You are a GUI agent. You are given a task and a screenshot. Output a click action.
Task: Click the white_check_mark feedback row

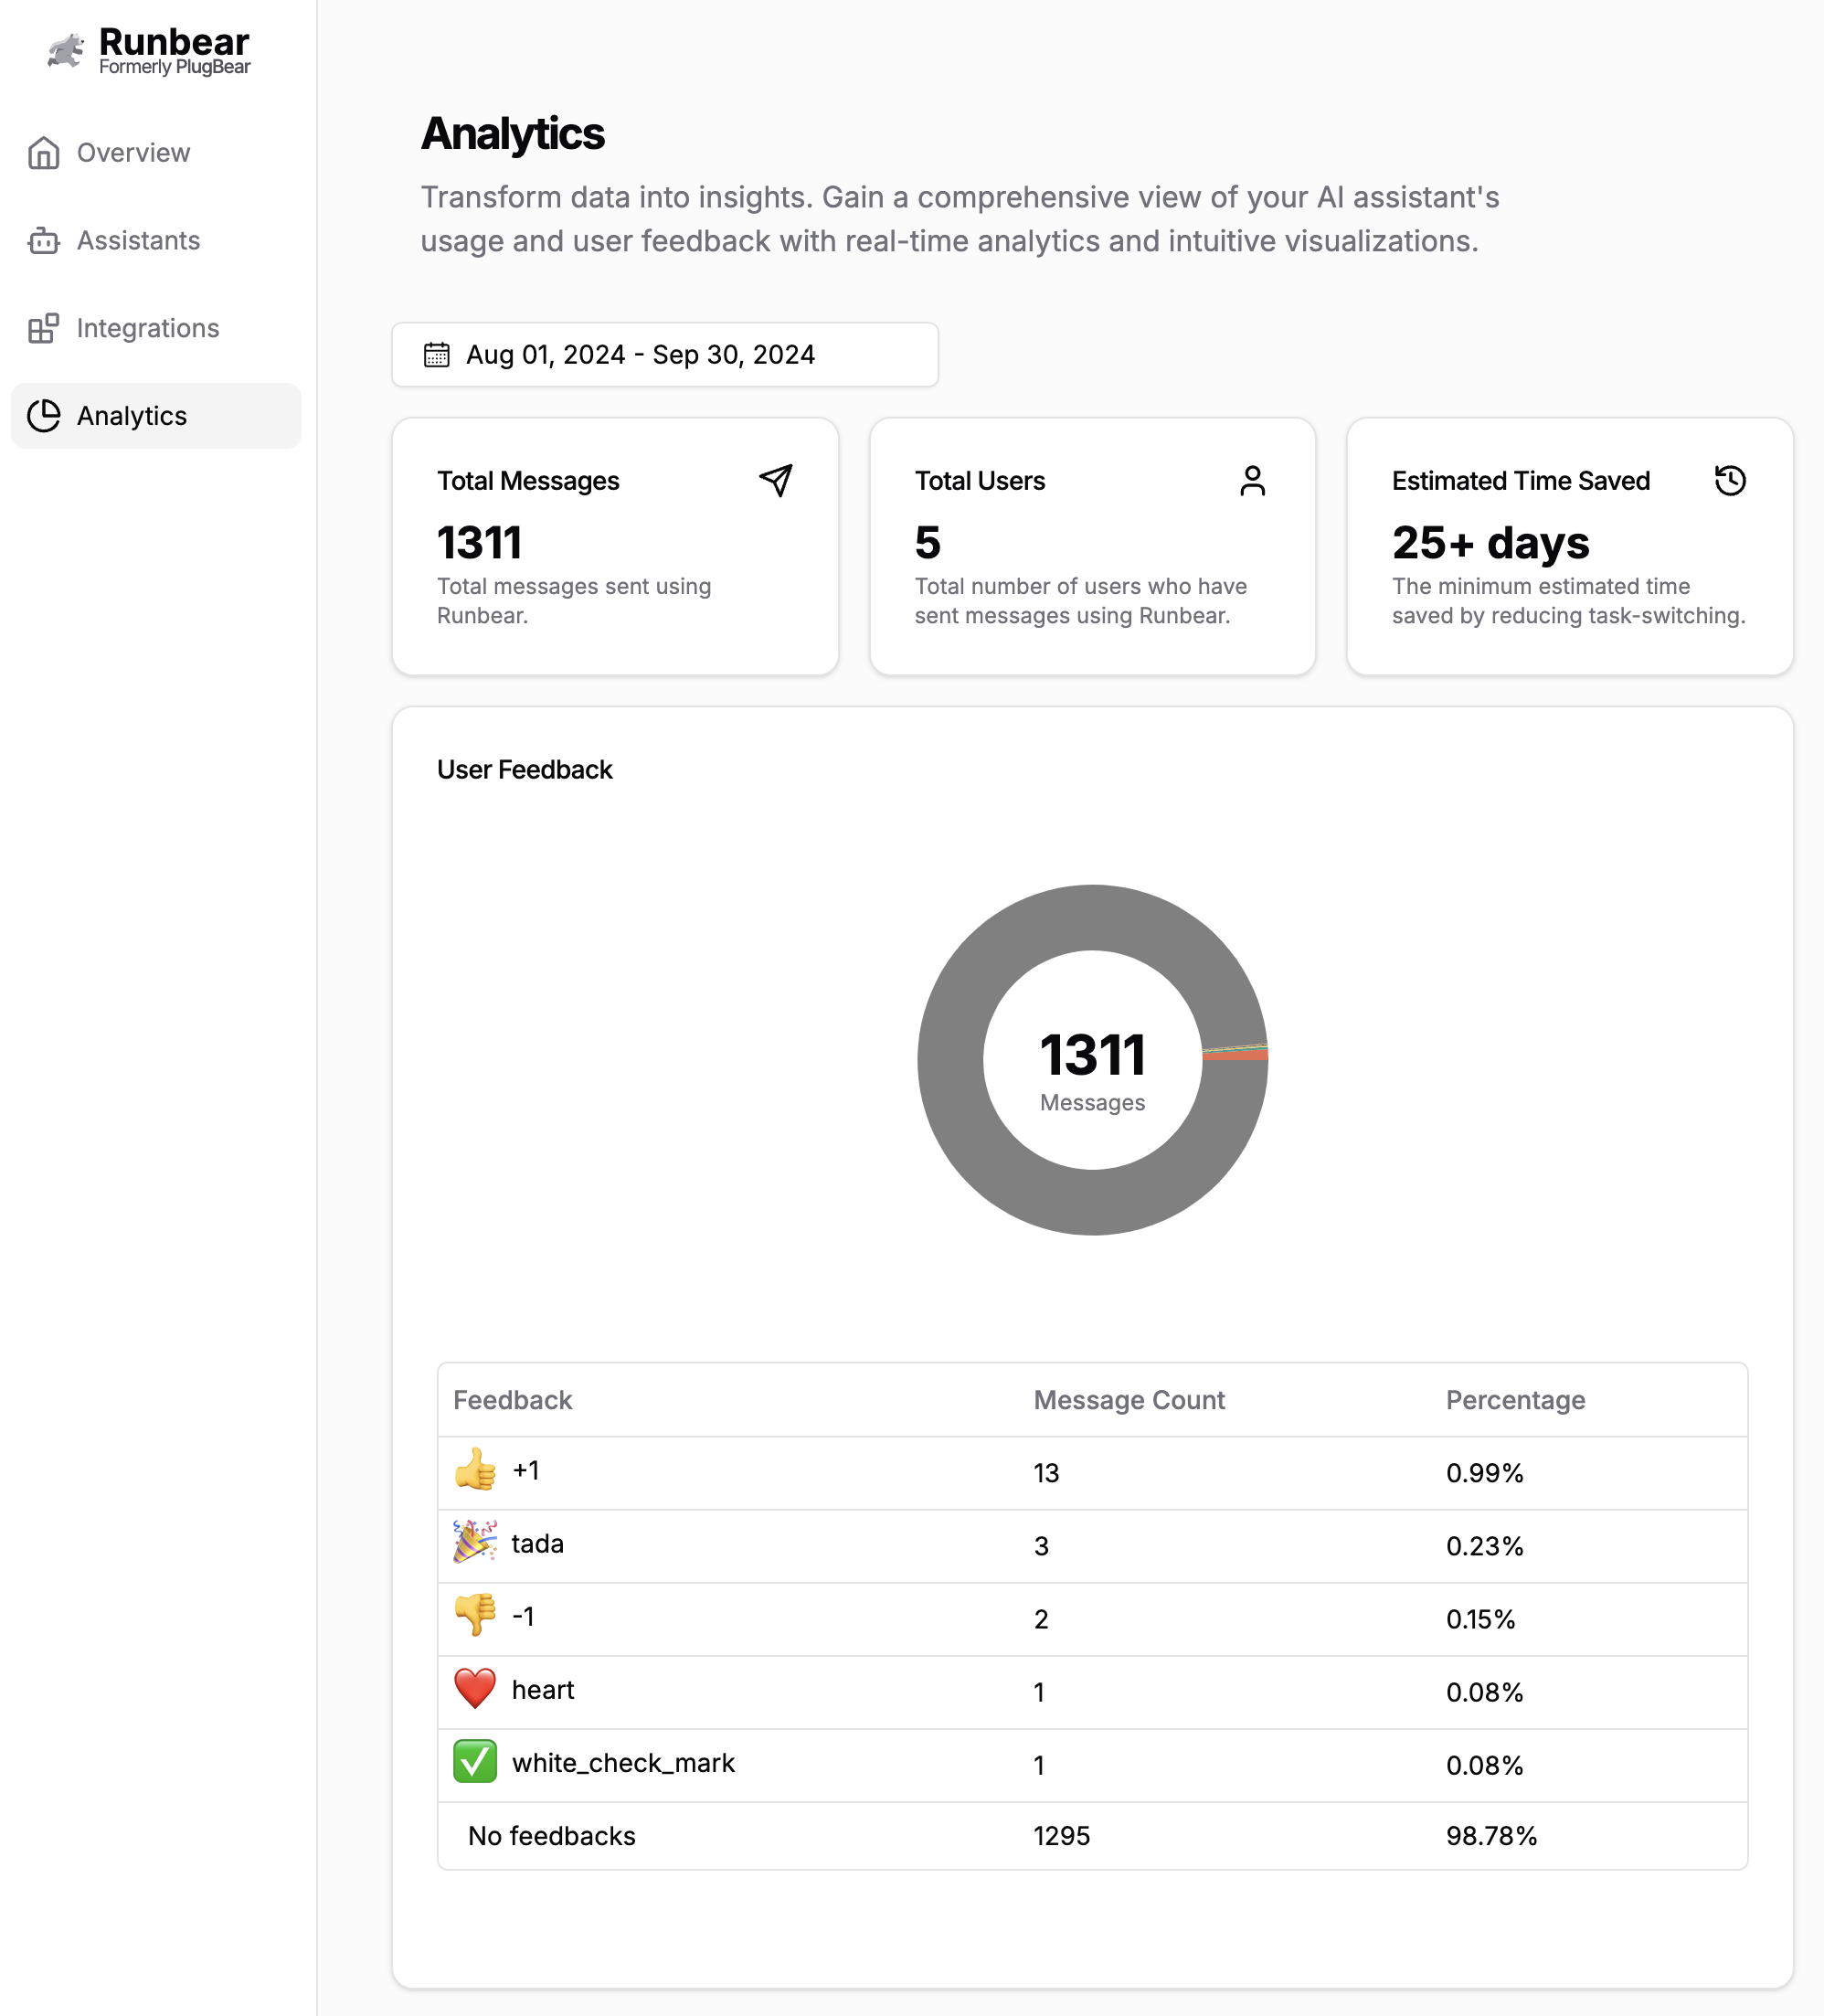tap(1092, 1761)
